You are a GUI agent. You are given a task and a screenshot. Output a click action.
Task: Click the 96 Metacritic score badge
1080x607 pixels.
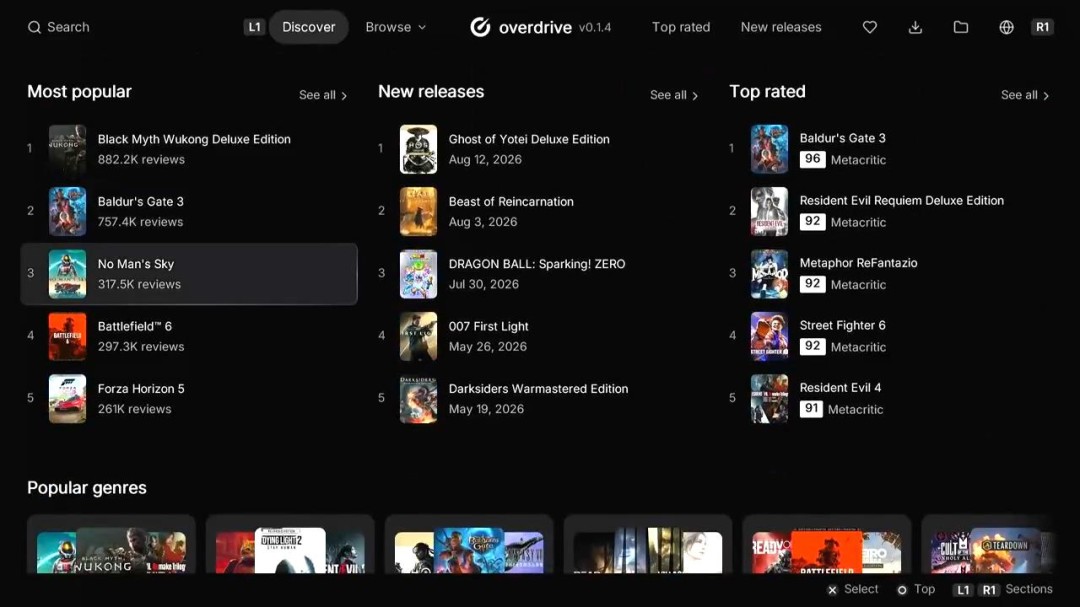click(x=813, y=159)
